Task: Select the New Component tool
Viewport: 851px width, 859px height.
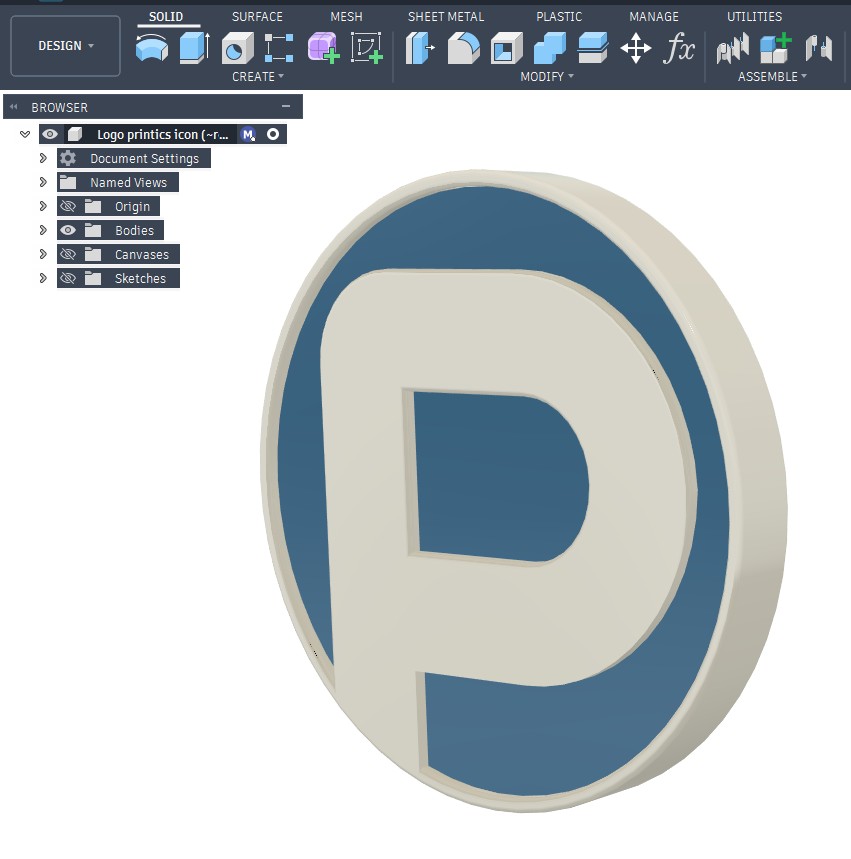Action: pyautogui.click(x=776, y=48)
